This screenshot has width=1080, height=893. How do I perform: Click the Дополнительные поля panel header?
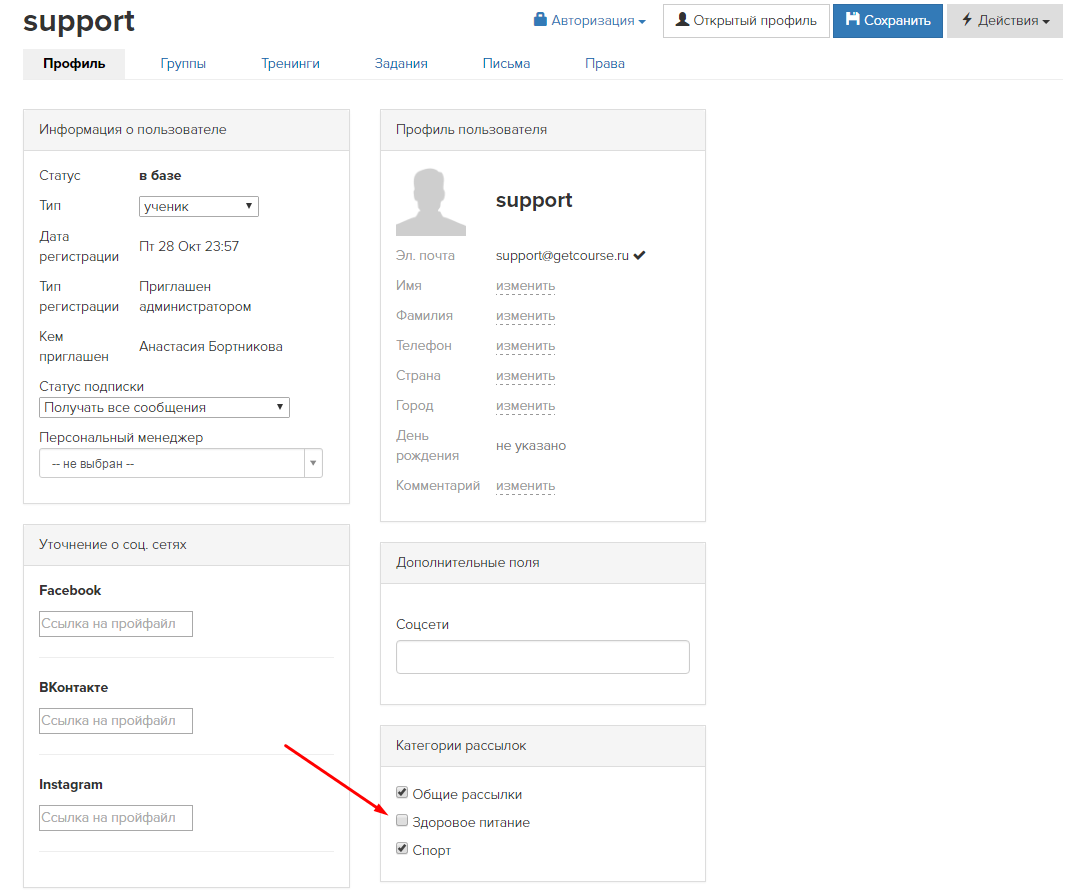click(x=543, y=563)
